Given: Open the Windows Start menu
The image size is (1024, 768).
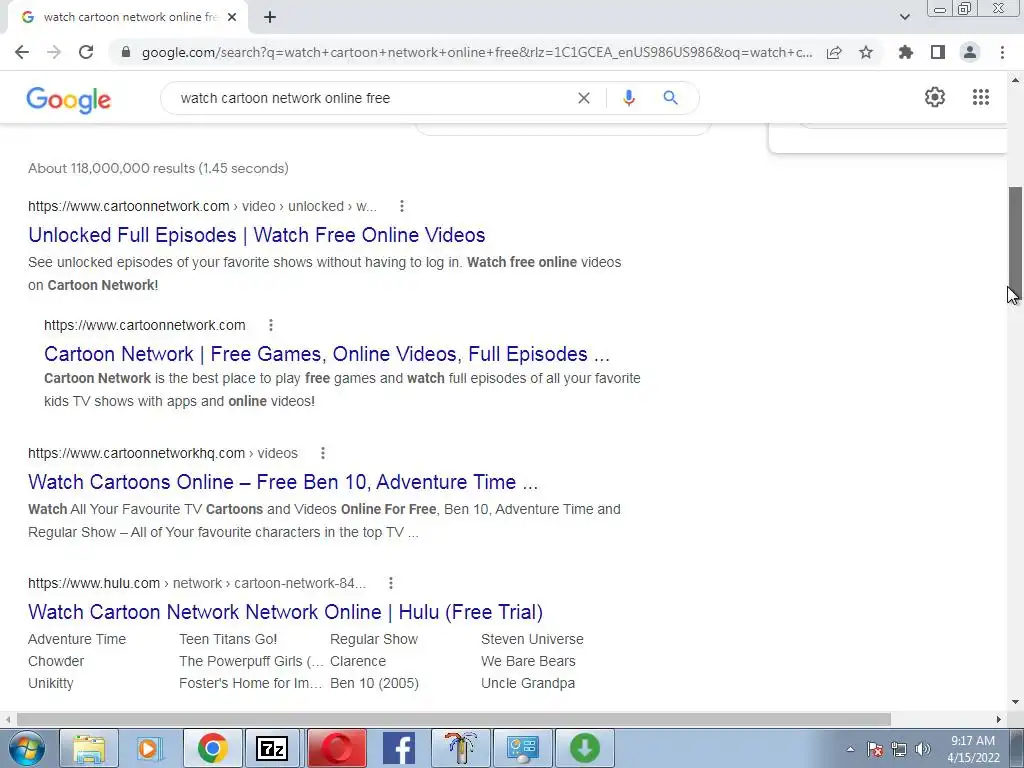Looking at the screenshot, I should pos(26,748).
